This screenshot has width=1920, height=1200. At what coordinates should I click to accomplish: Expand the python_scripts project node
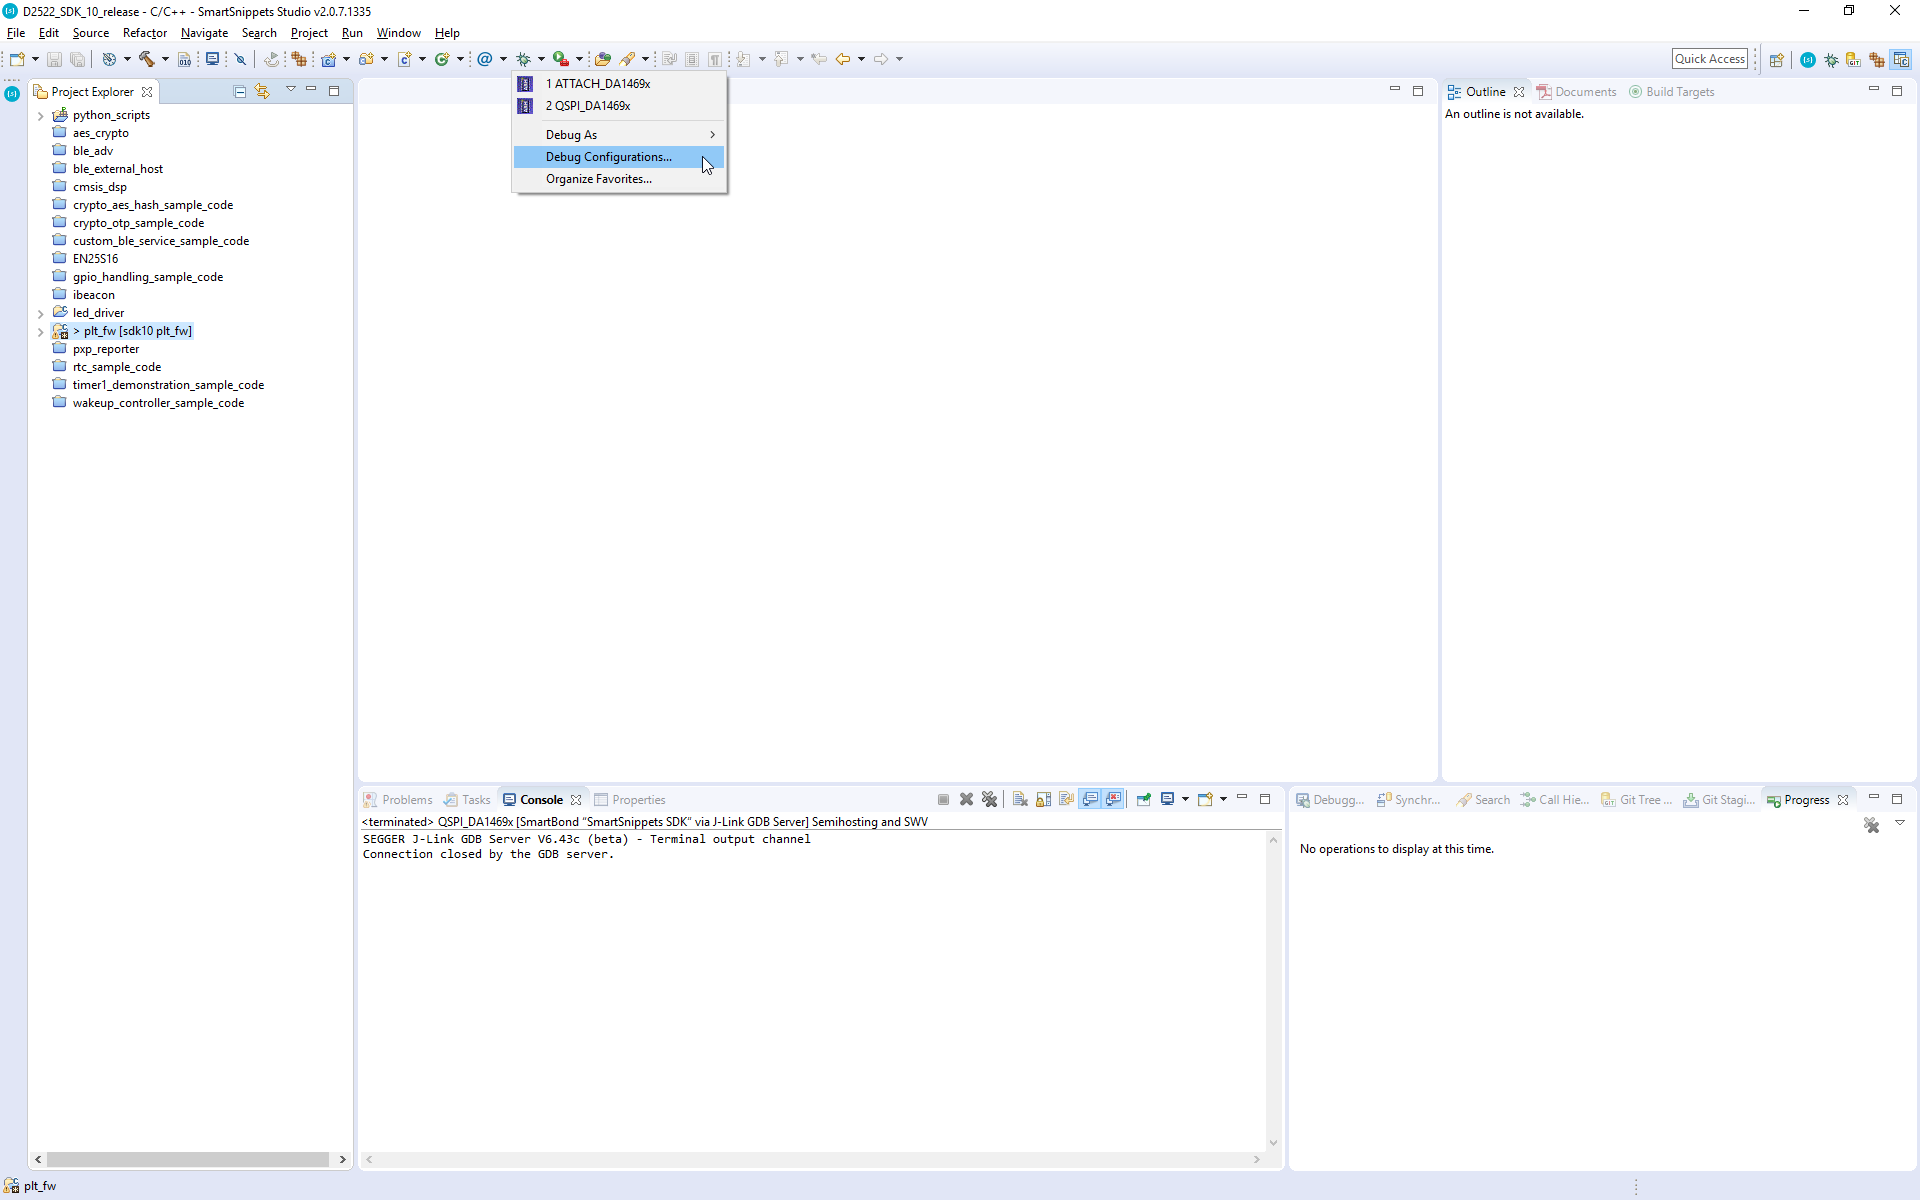[41, 116]
